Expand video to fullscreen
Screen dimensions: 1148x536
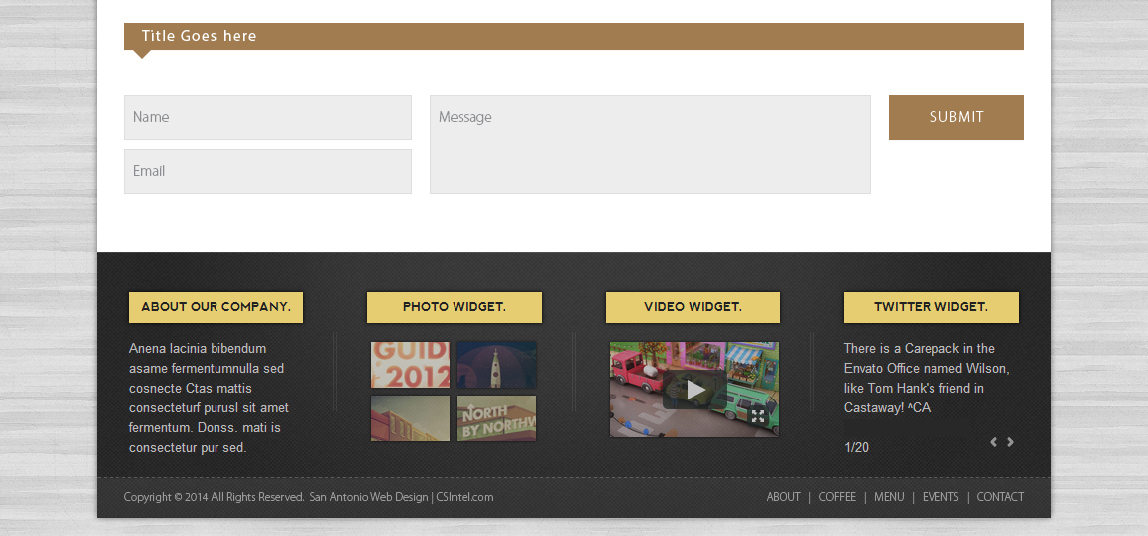(x=758, y=416)
